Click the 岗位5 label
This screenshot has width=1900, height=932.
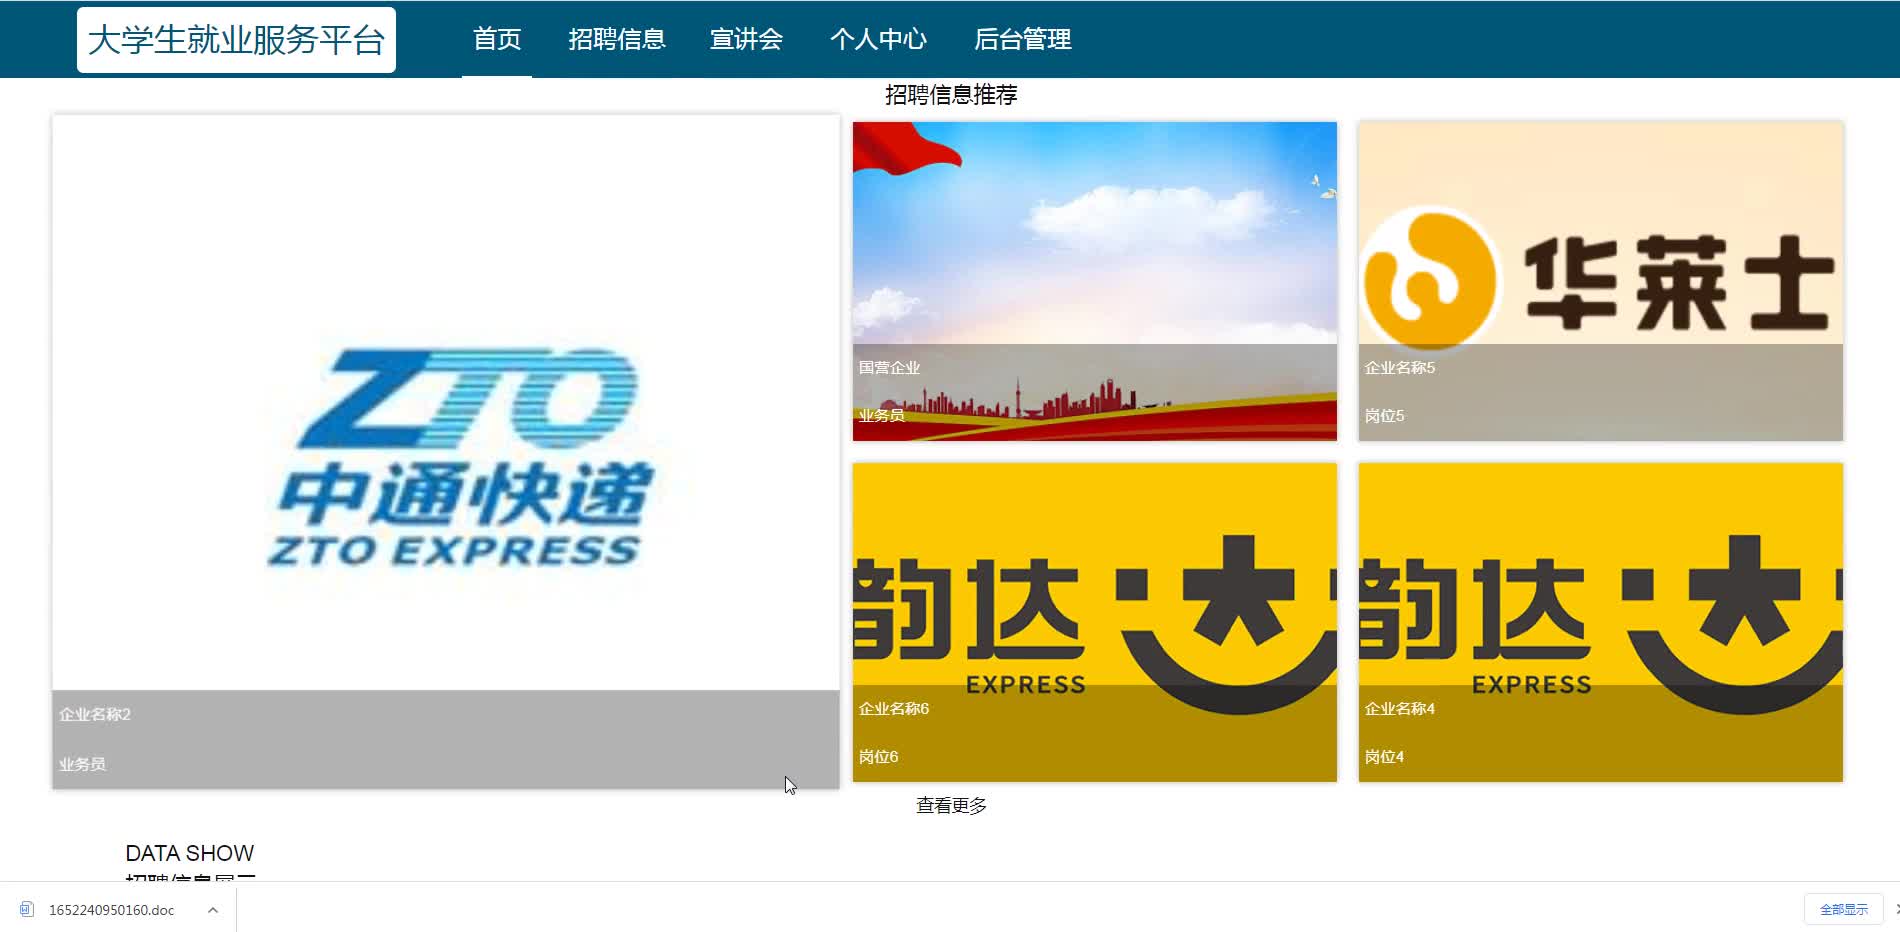(1384, 415)
